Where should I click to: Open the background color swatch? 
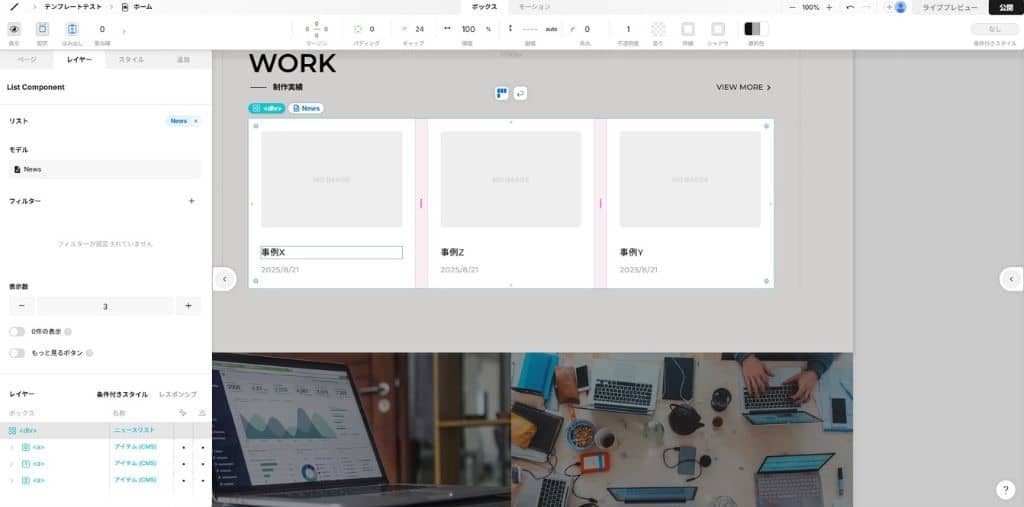point(752,29)
